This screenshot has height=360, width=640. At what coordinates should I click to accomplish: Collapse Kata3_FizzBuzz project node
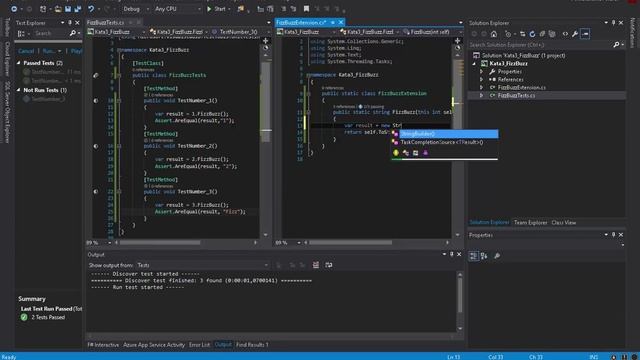474,64
